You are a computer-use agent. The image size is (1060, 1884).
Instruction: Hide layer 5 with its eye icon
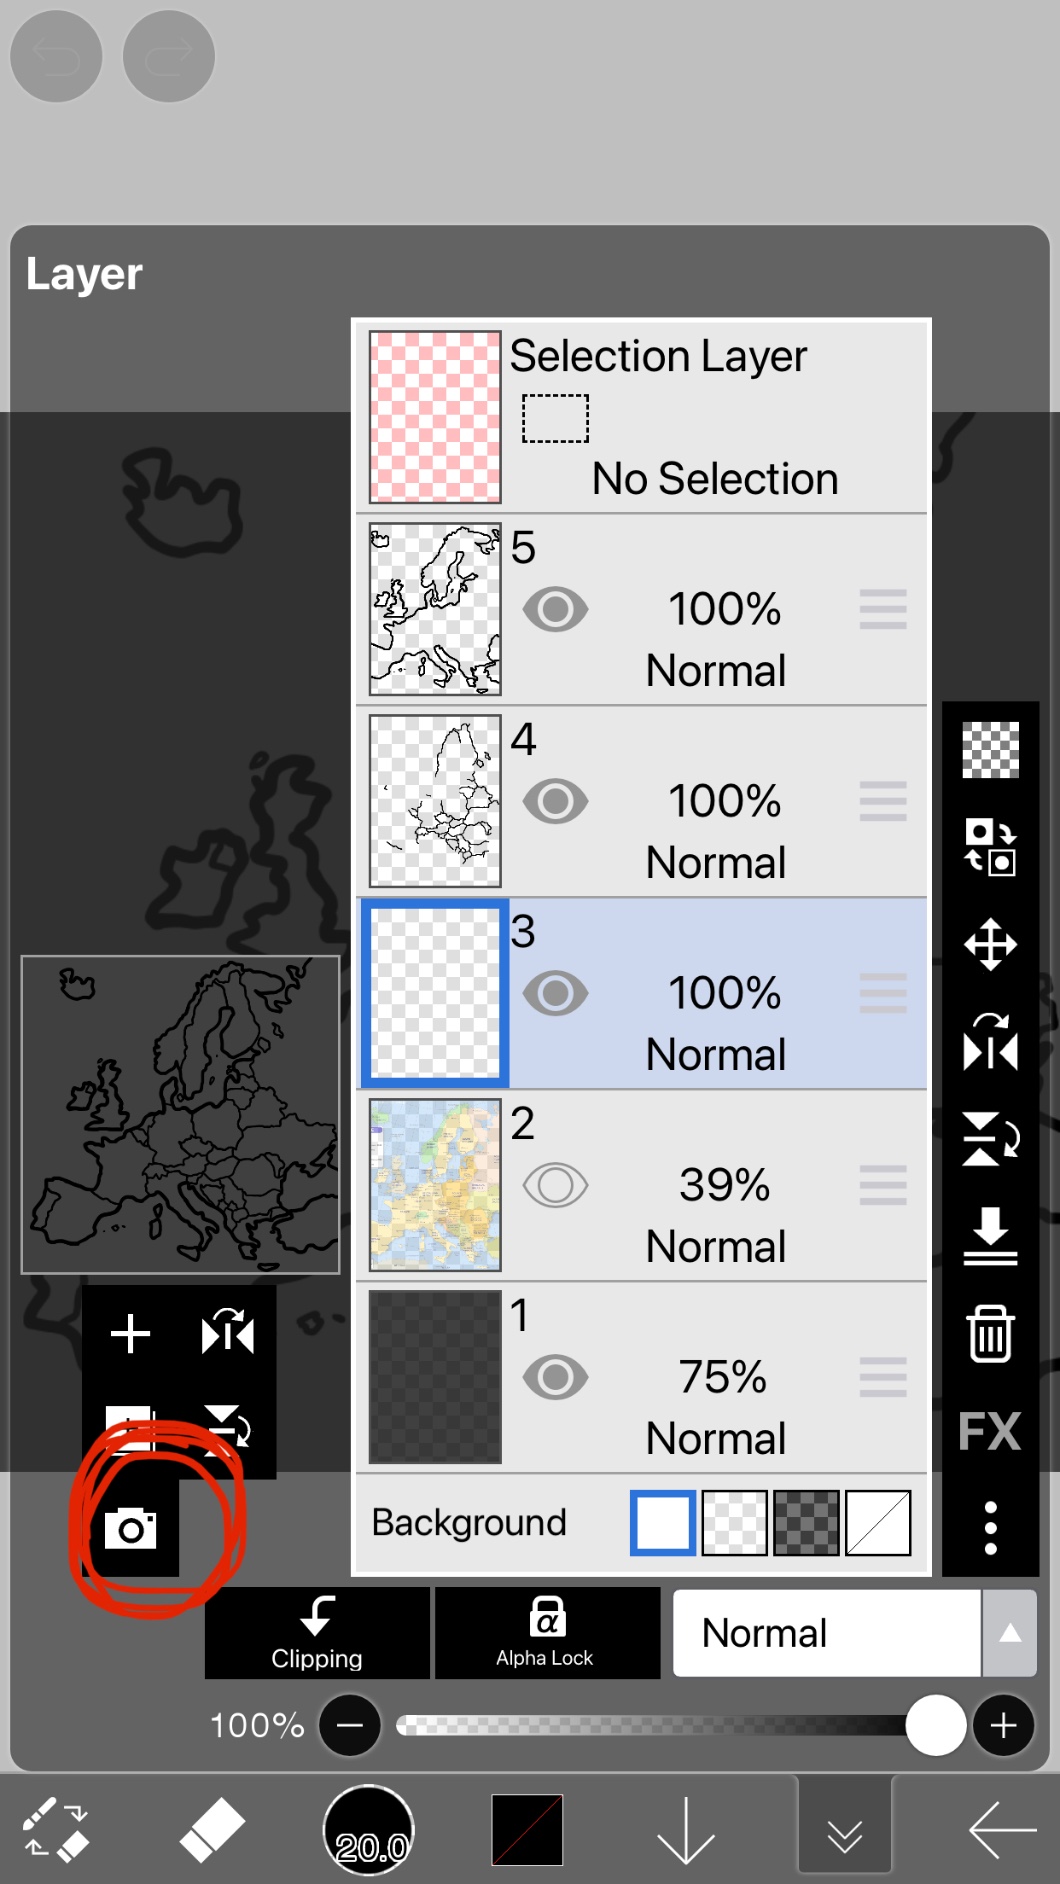pyautogui.click(x=555, y=609)
